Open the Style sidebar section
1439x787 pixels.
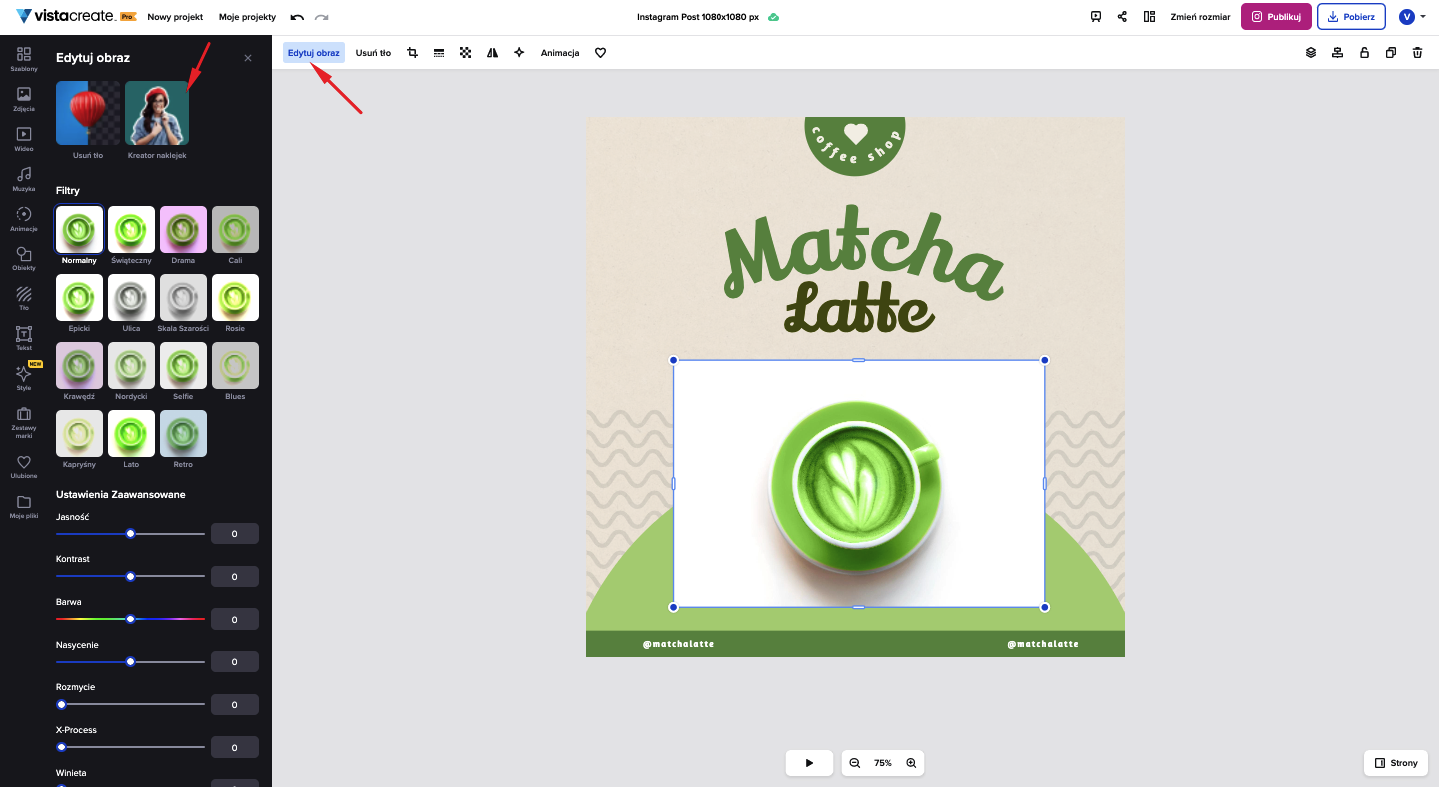[24, 378]
